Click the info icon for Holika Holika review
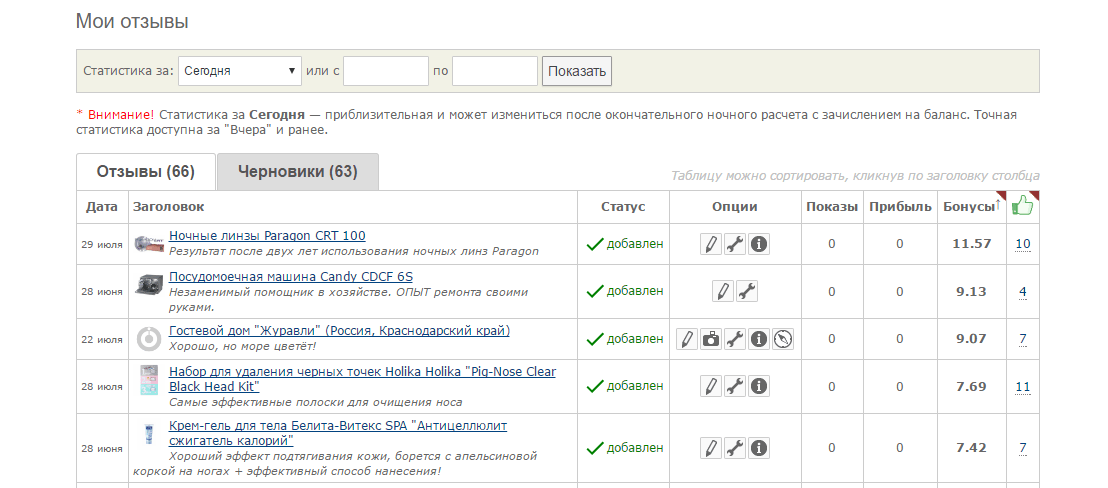Screen dimensions: 1108x488 click(x=759, y=386)
